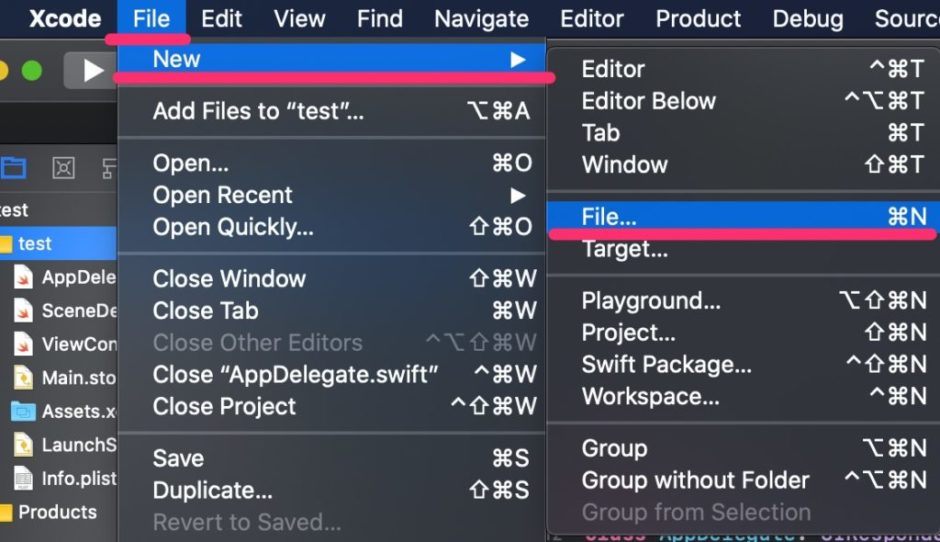Viewport: 940px width, 542px height.
Task: Choose File... in the New submenu
Action: [x=743, y=216]
